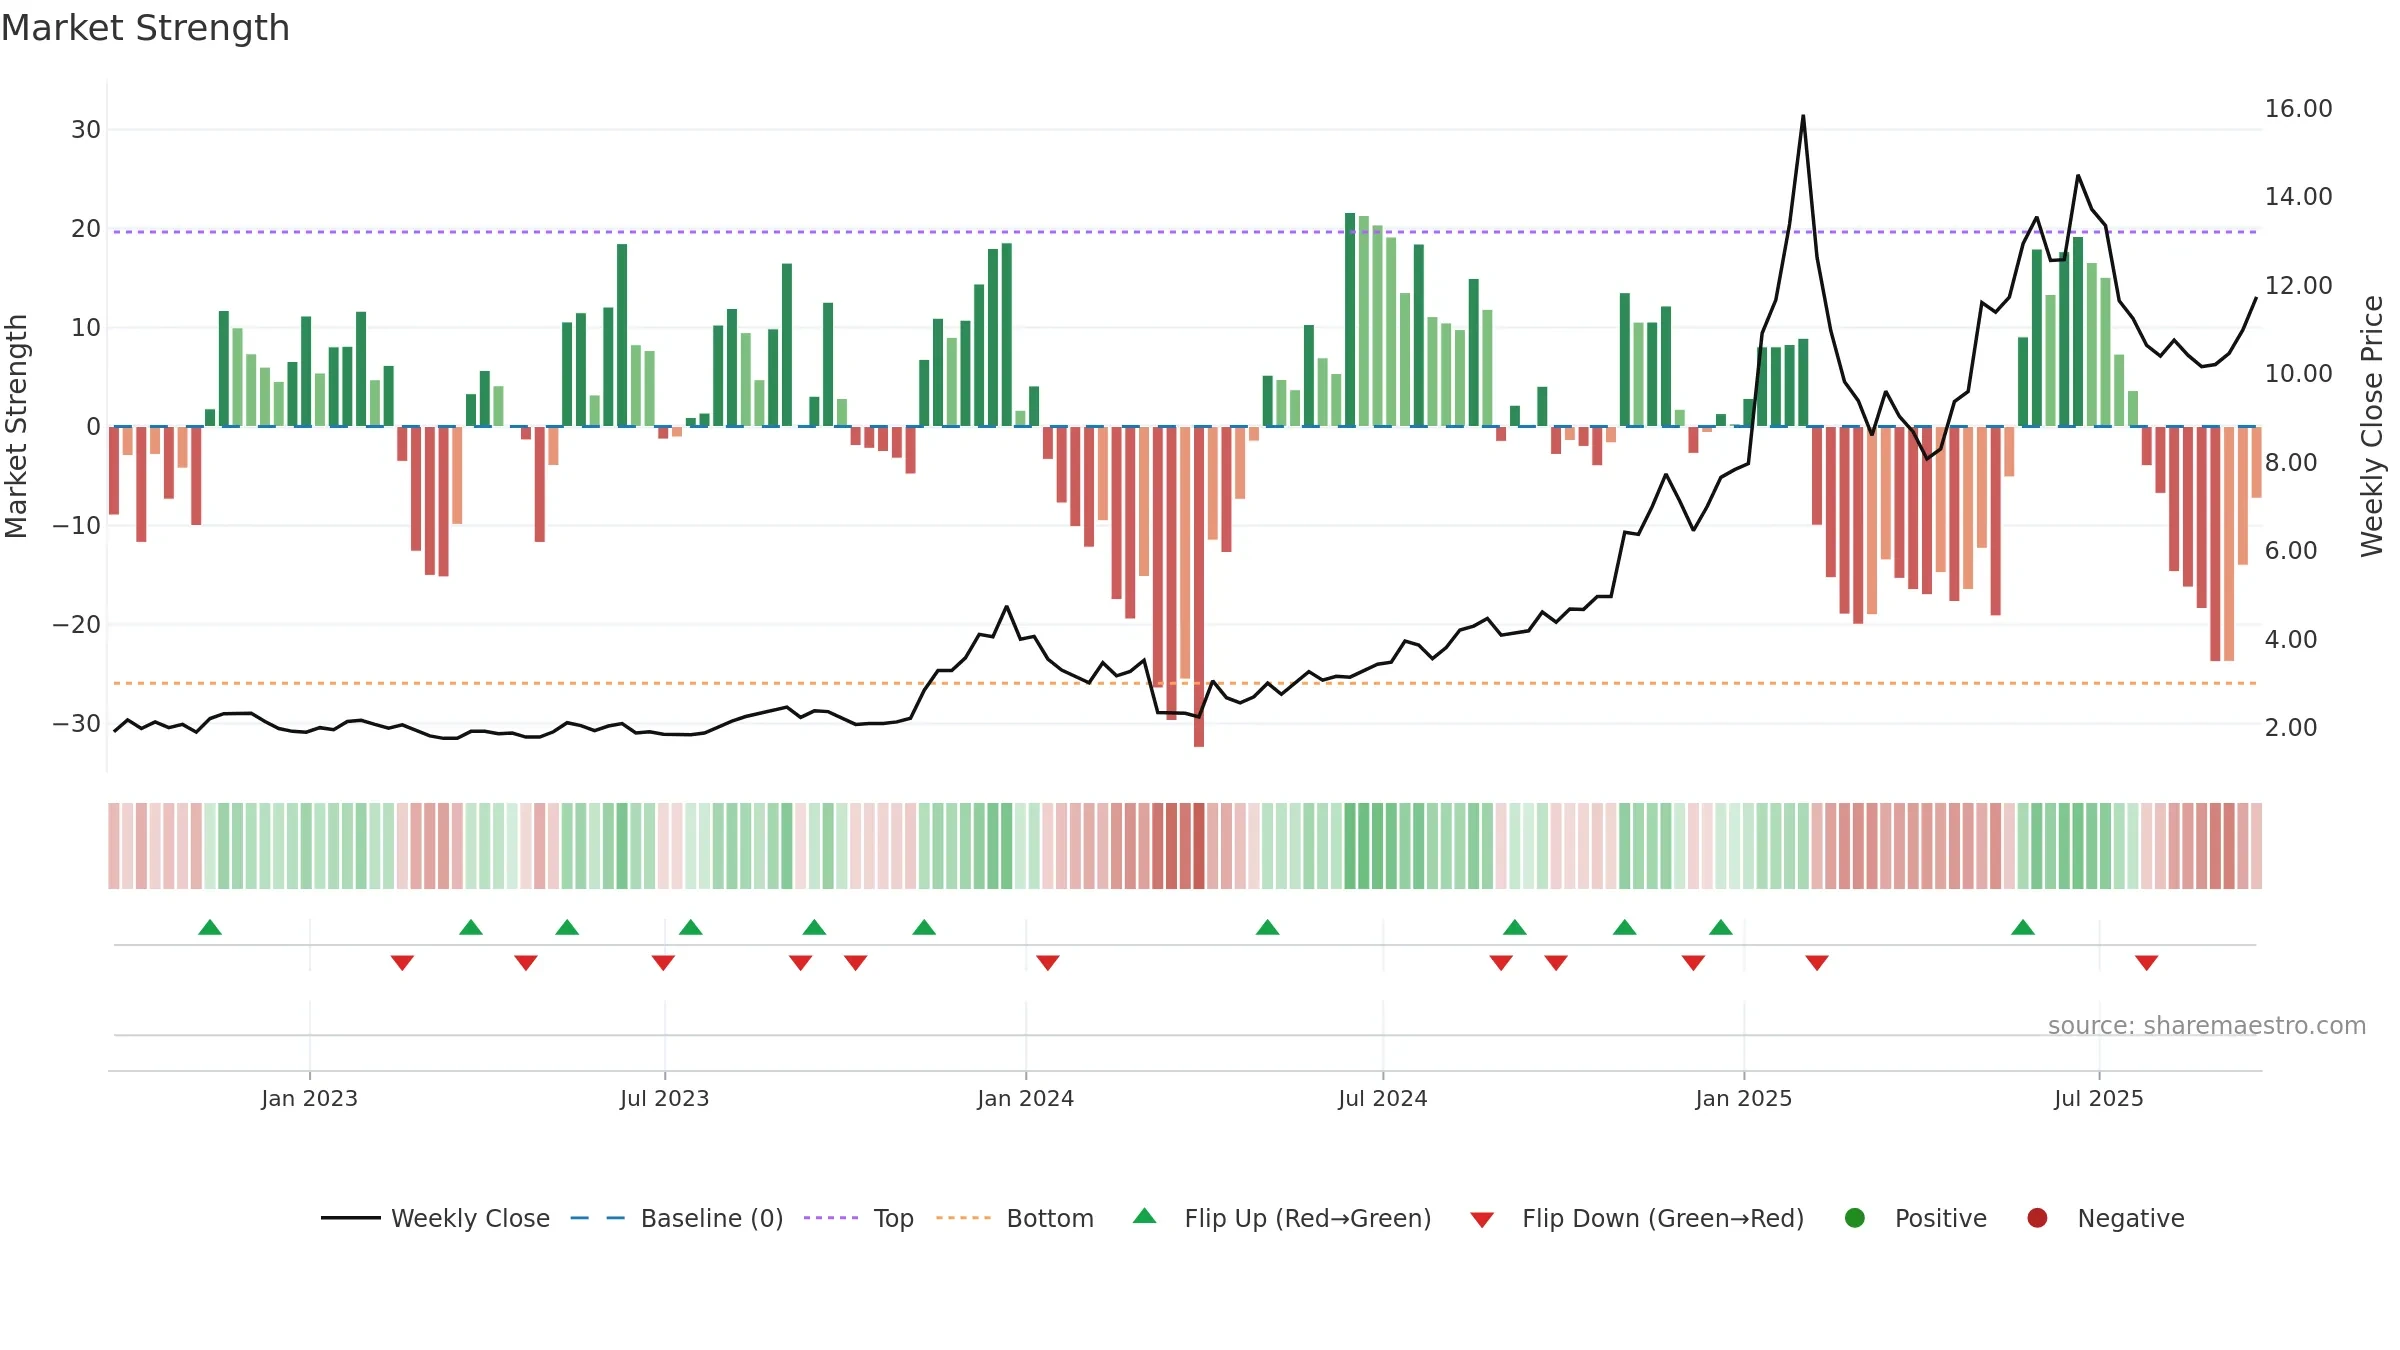Select the Flip Up (Red→Green) legend label

(x=1308, y=1218)
